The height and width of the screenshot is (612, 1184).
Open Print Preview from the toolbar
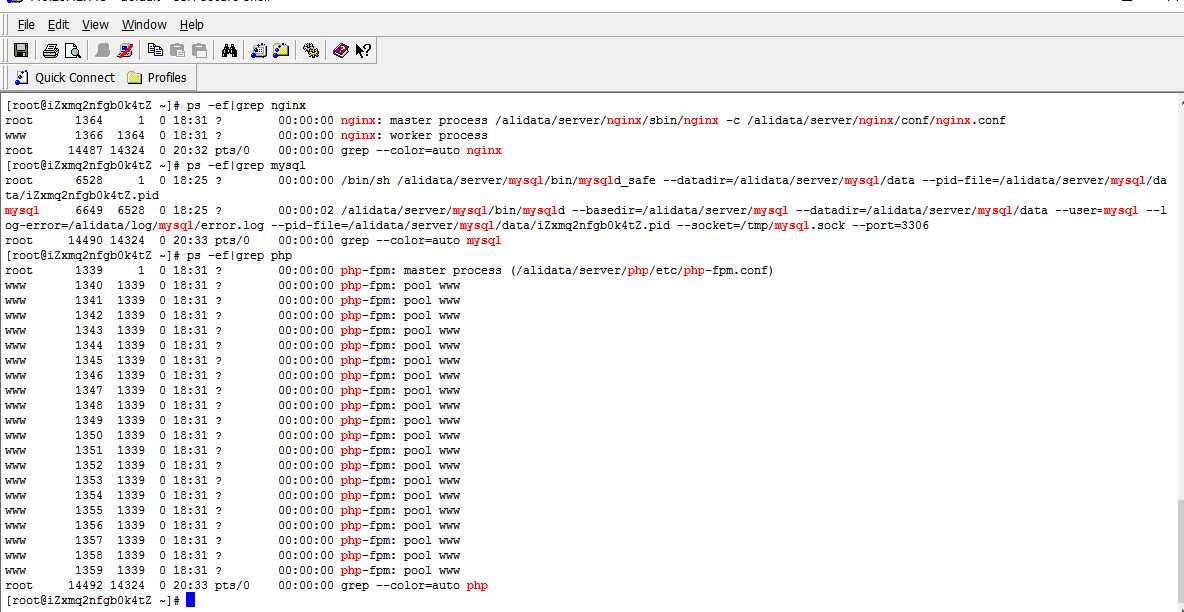point(72,51)
